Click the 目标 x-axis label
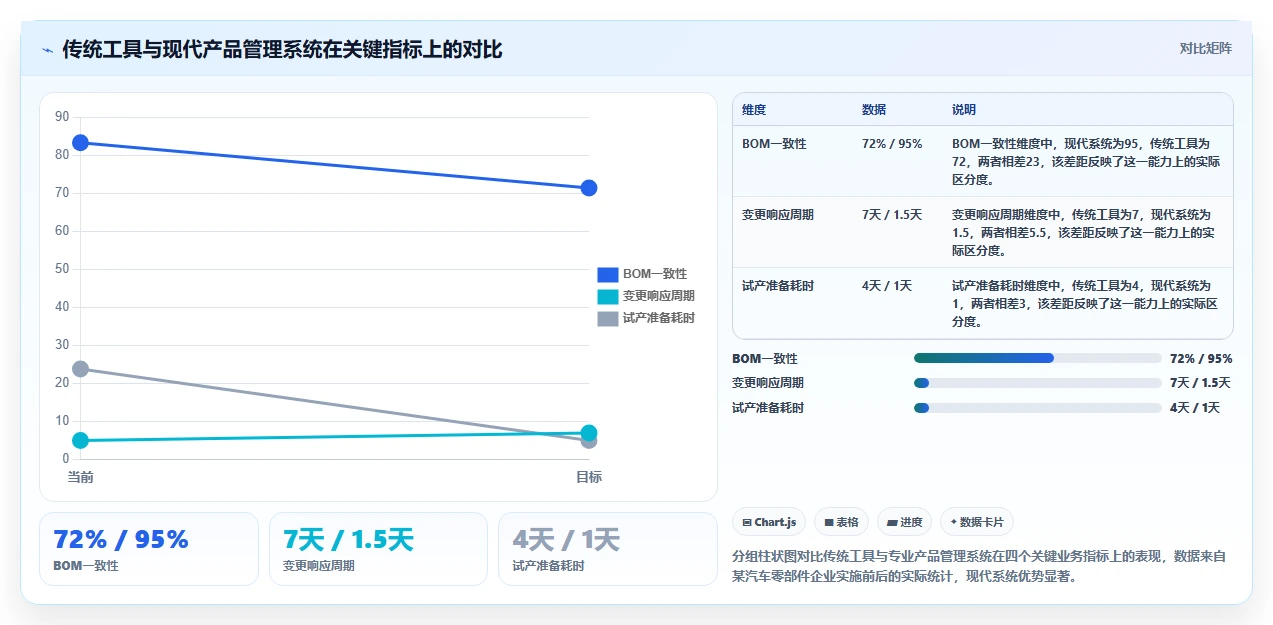This screenshot has height=625, width=1273. tap(589, 478)
